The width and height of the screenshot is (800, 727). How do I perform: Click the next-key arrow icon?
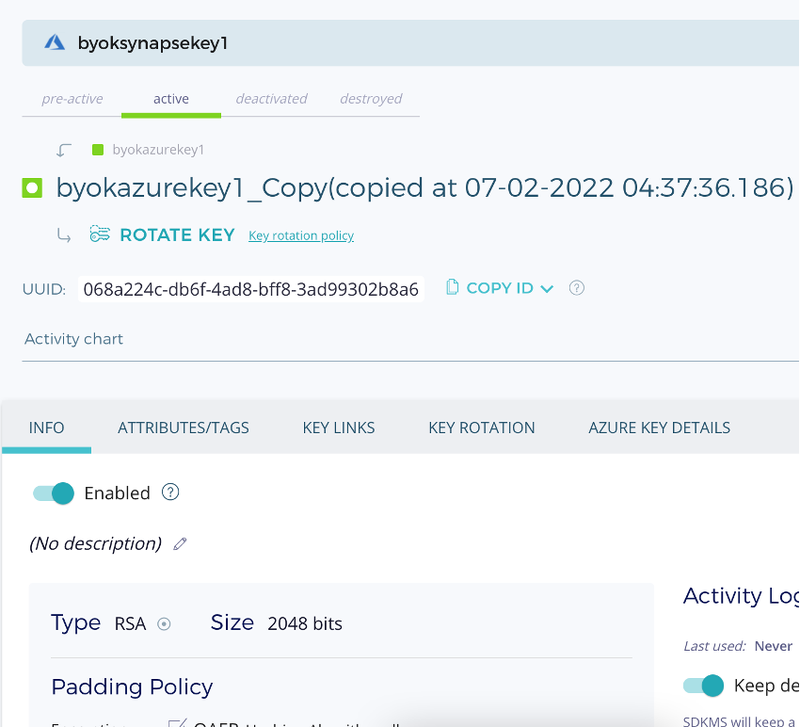click(x=64, y=235)
